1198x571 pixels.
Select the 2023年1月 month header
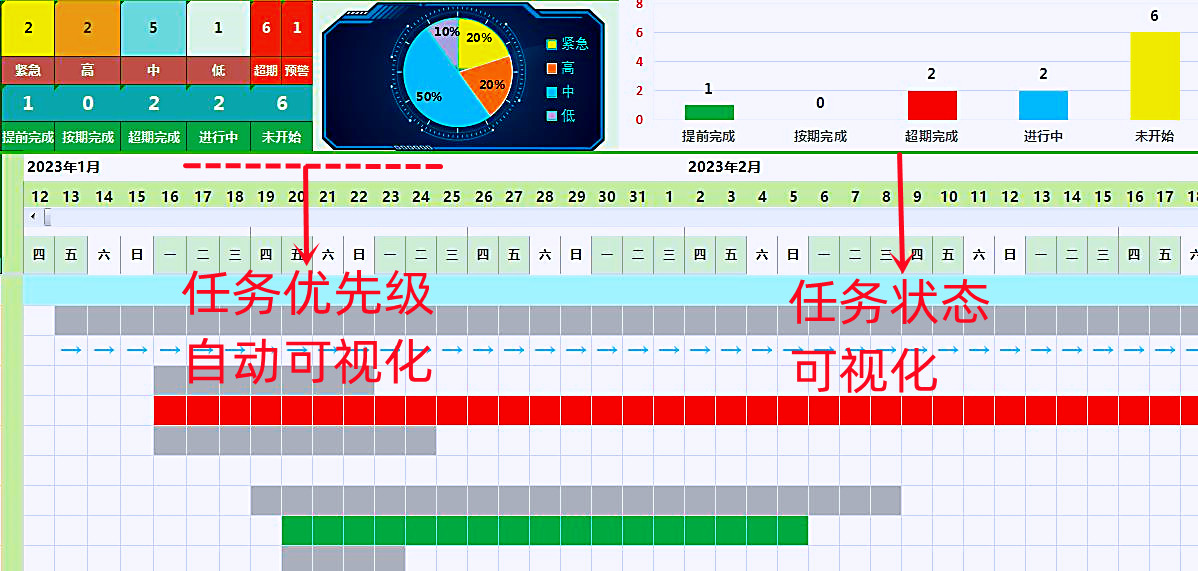click(63, 166)
